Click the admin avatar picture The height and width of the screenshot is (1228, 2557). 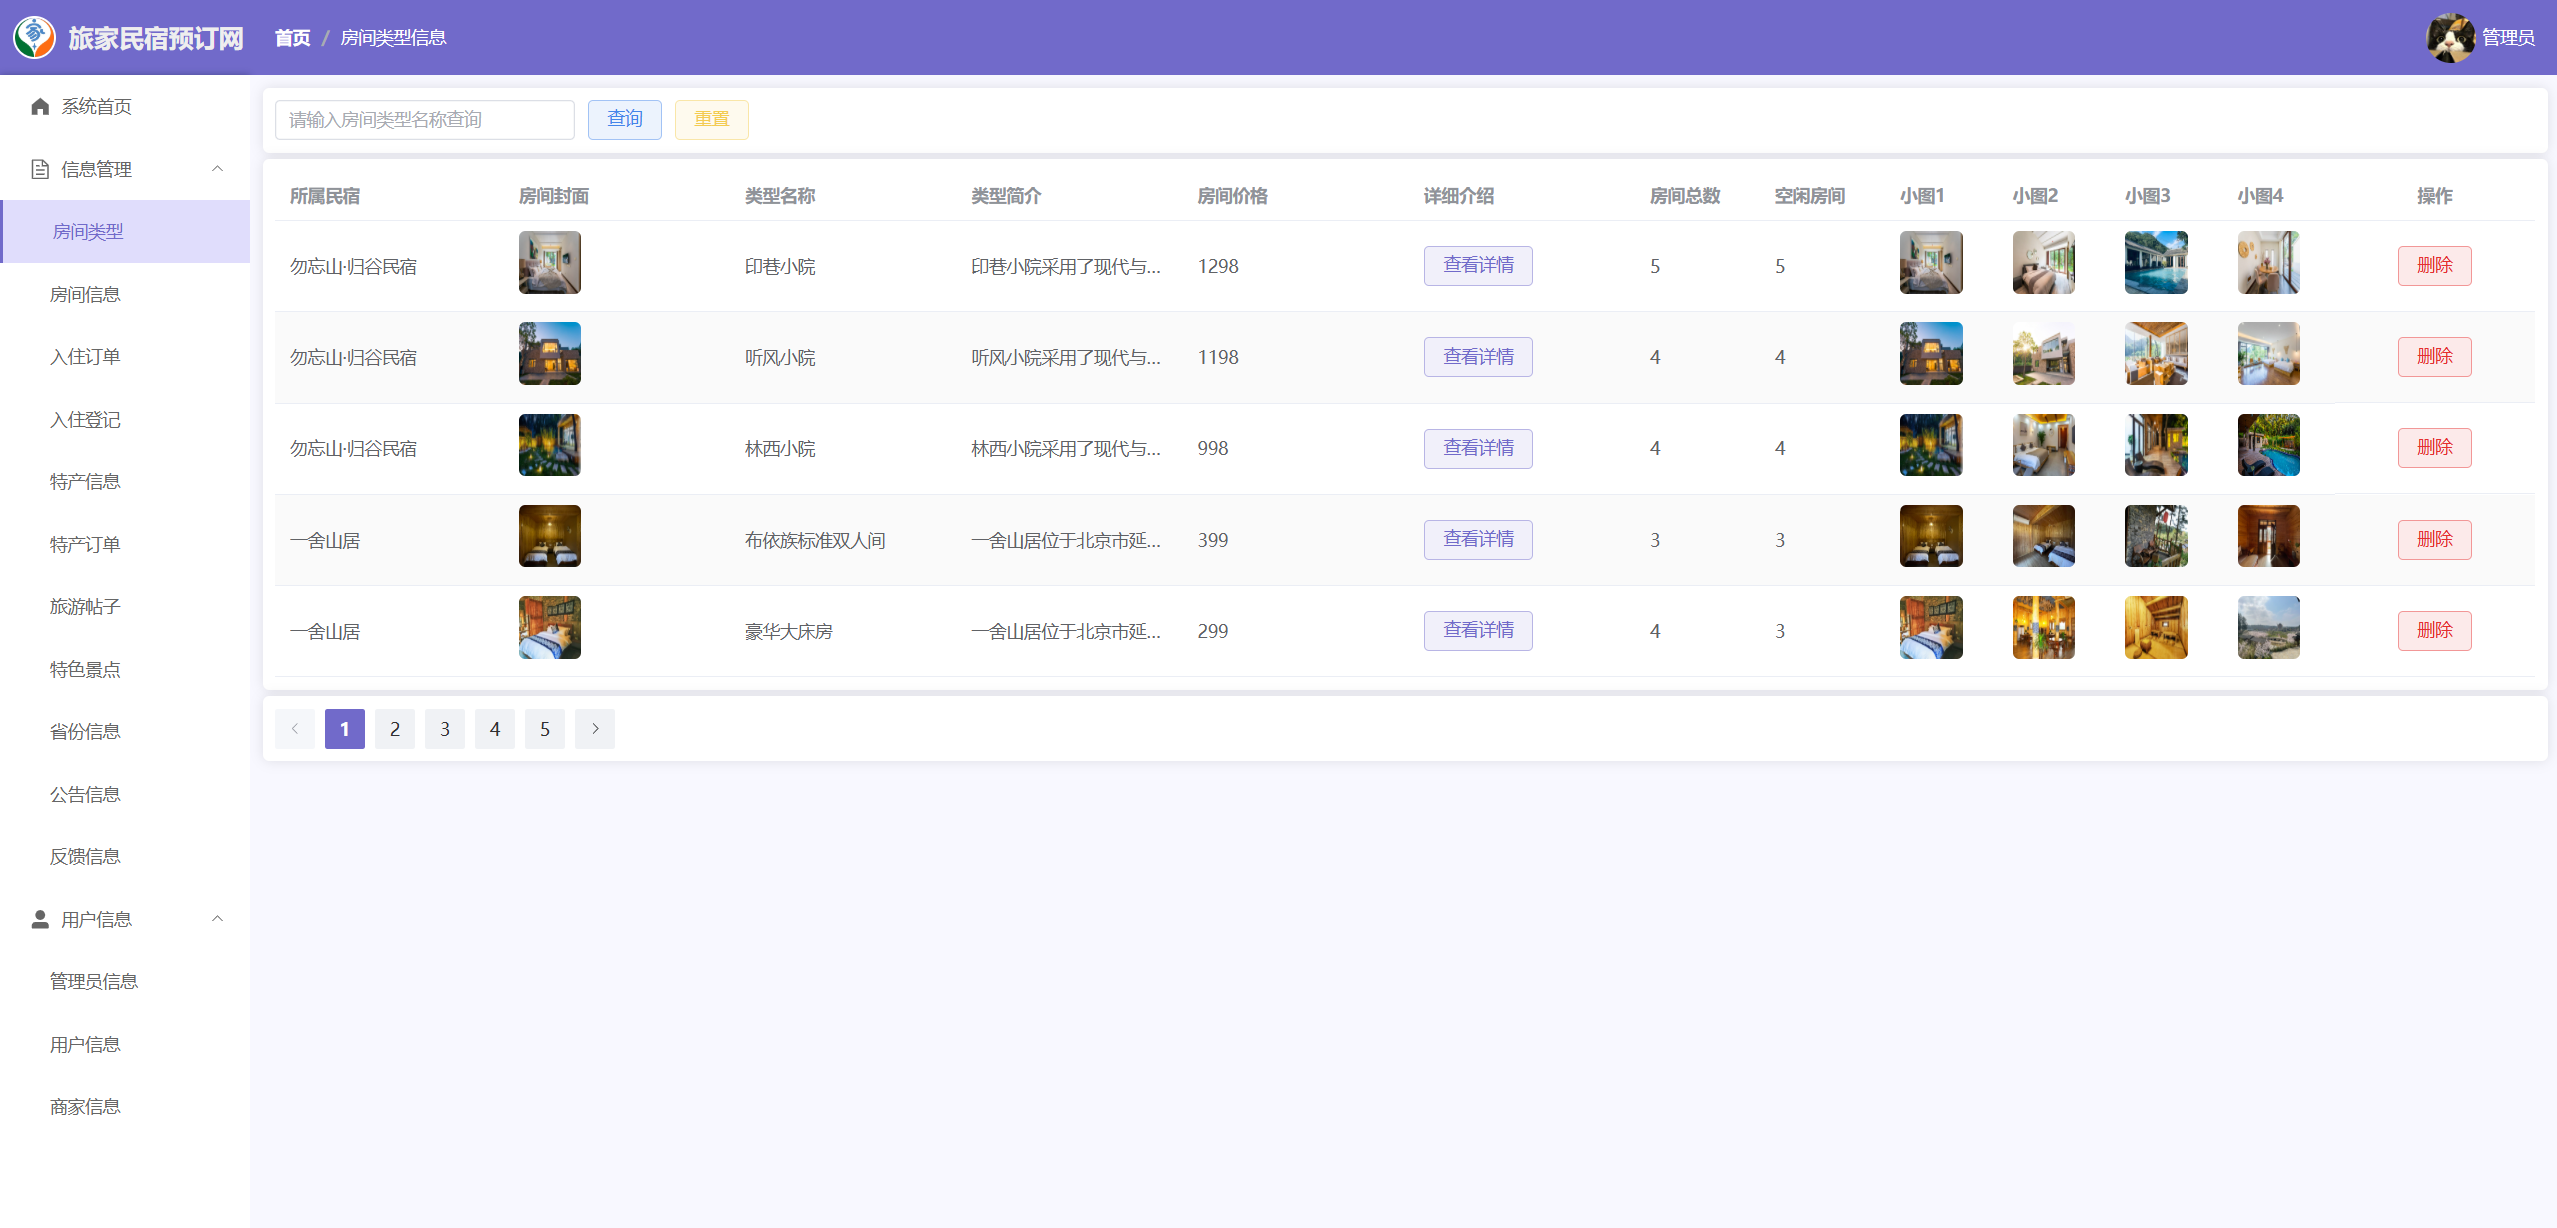(x=2450, y=37)
